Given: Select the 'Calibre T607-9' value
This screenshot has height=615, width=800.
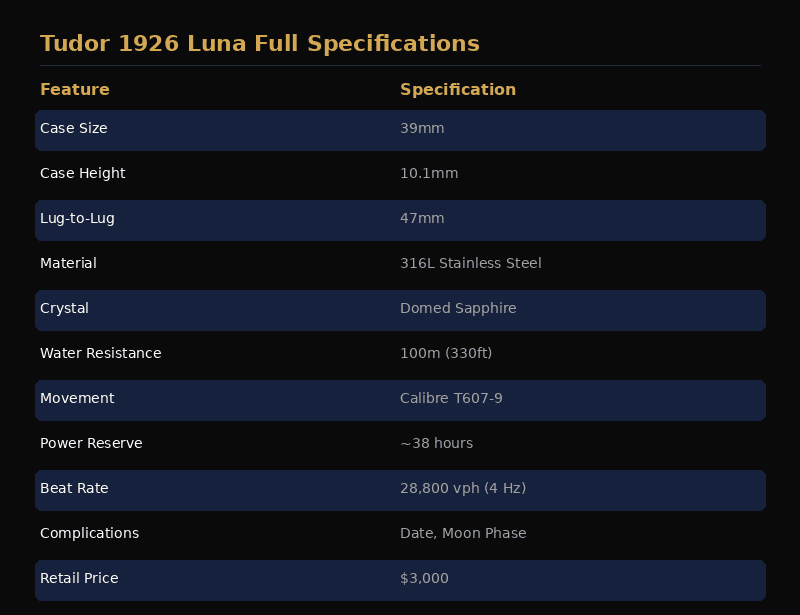Looking at the screenshot, I should pos(451,398).
